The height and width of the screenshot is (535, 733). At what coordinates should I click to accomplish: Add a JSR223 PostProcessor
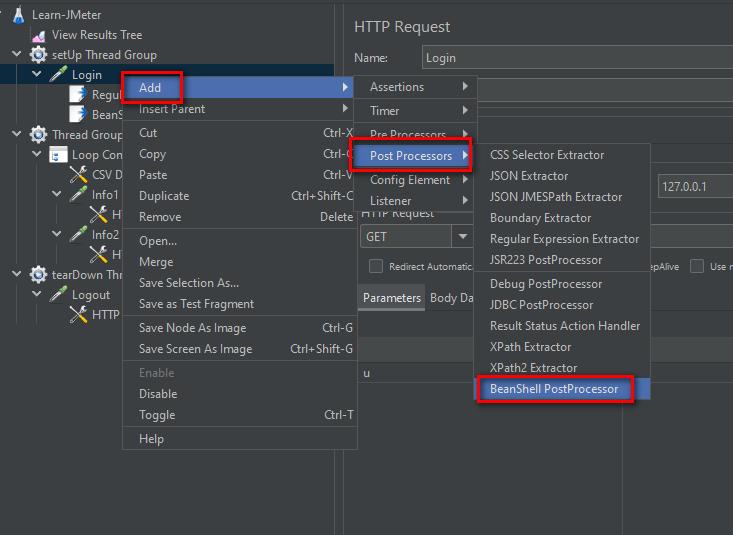(562, 260)
